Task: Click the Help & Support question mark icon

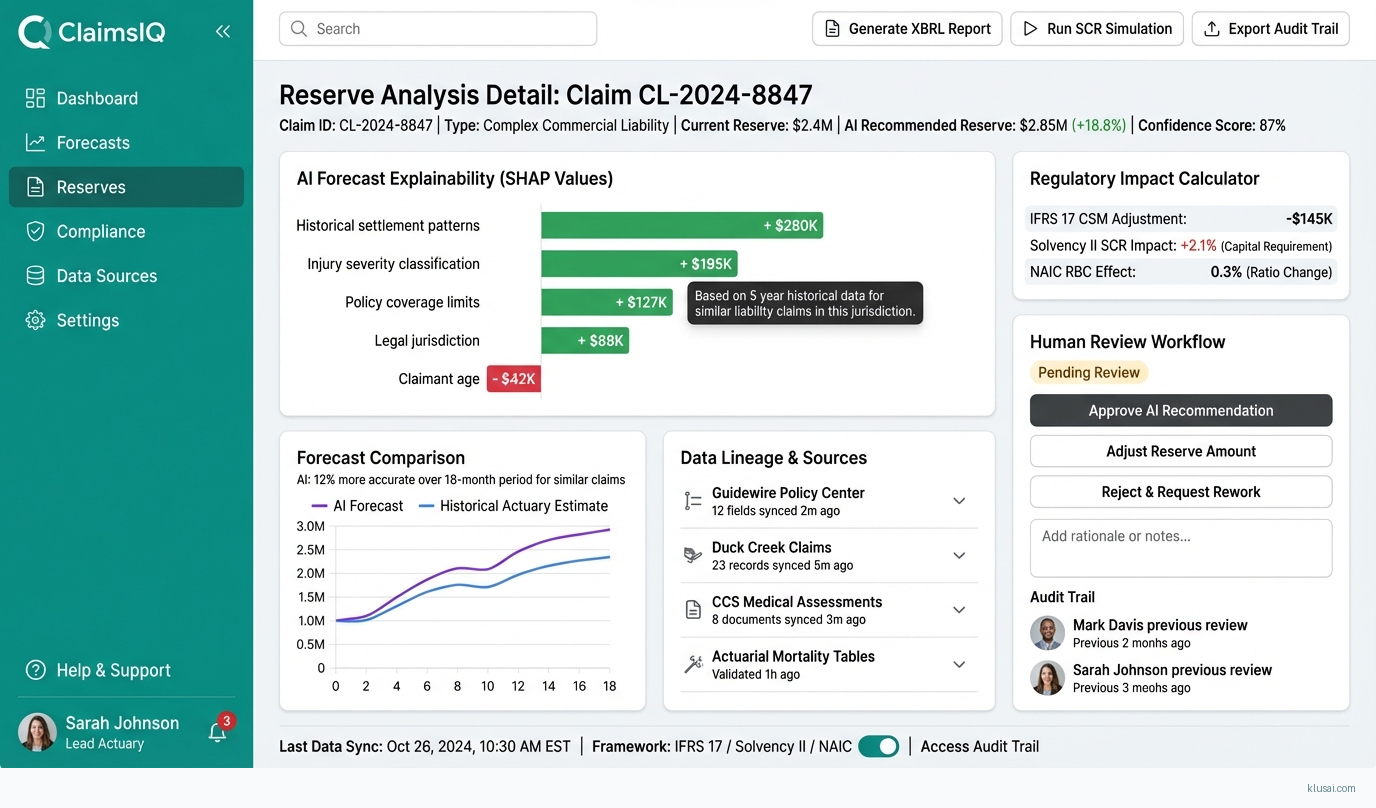Action: pyautogui.click(x=36, y=670)
